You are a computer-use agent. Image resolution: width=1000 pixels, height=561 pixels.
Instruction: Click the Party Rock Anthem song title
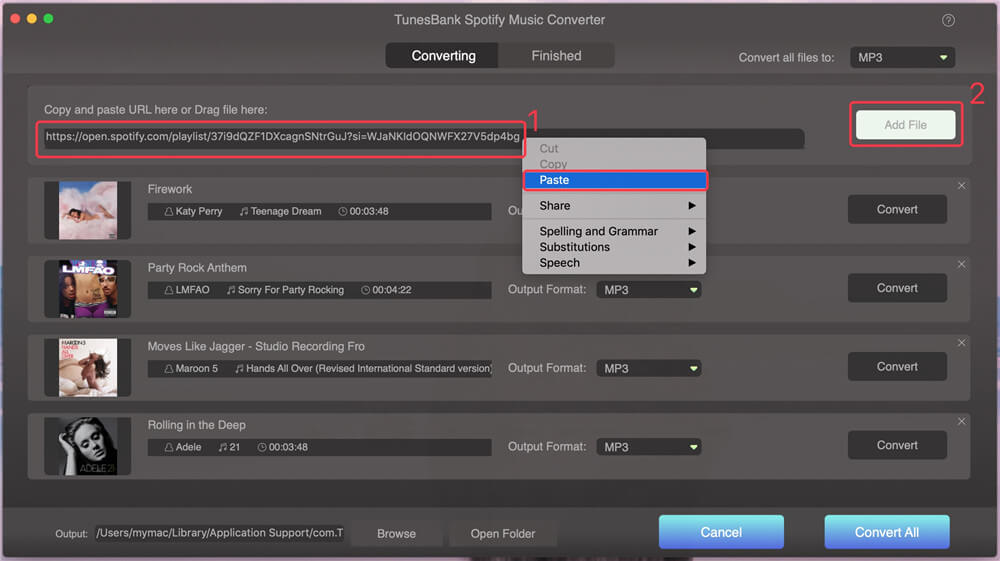197,268
